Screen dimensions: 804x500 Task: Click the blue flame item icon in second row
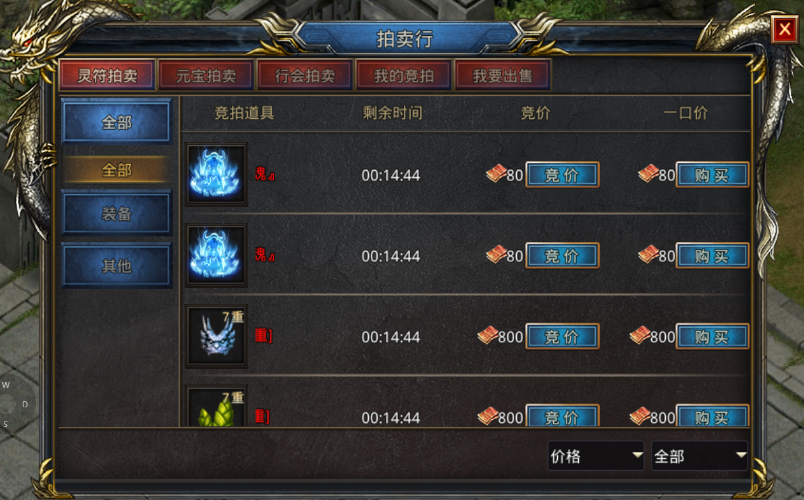216,255
